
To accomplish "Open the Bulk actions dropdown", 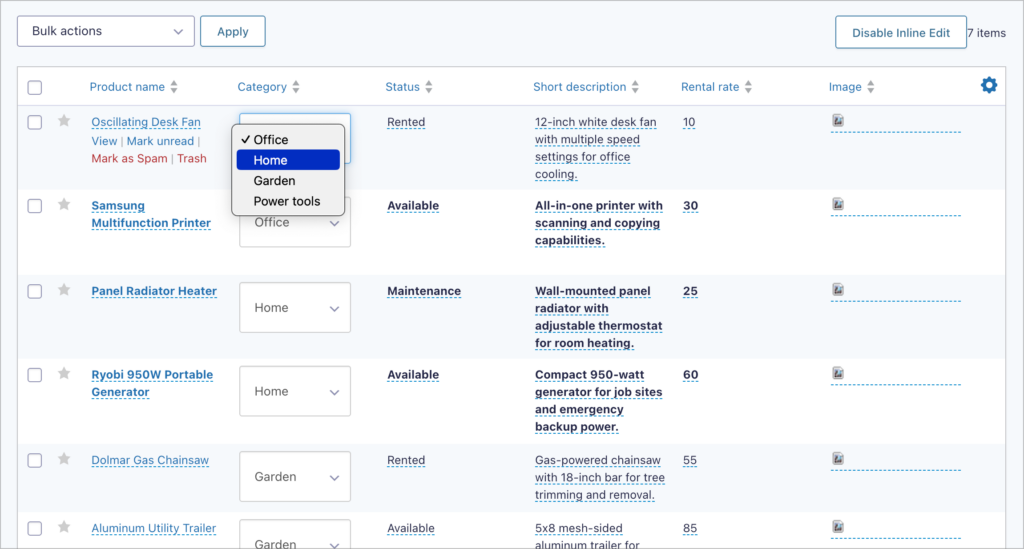I will coord(106,31).
